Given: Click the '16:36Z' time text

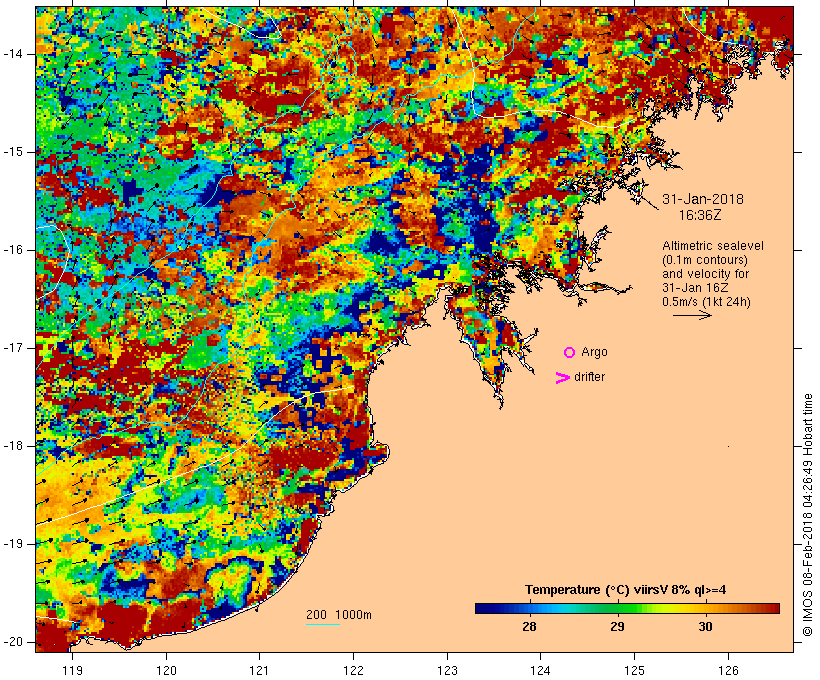Looking at the screenshot, I should tap(700, 215).
